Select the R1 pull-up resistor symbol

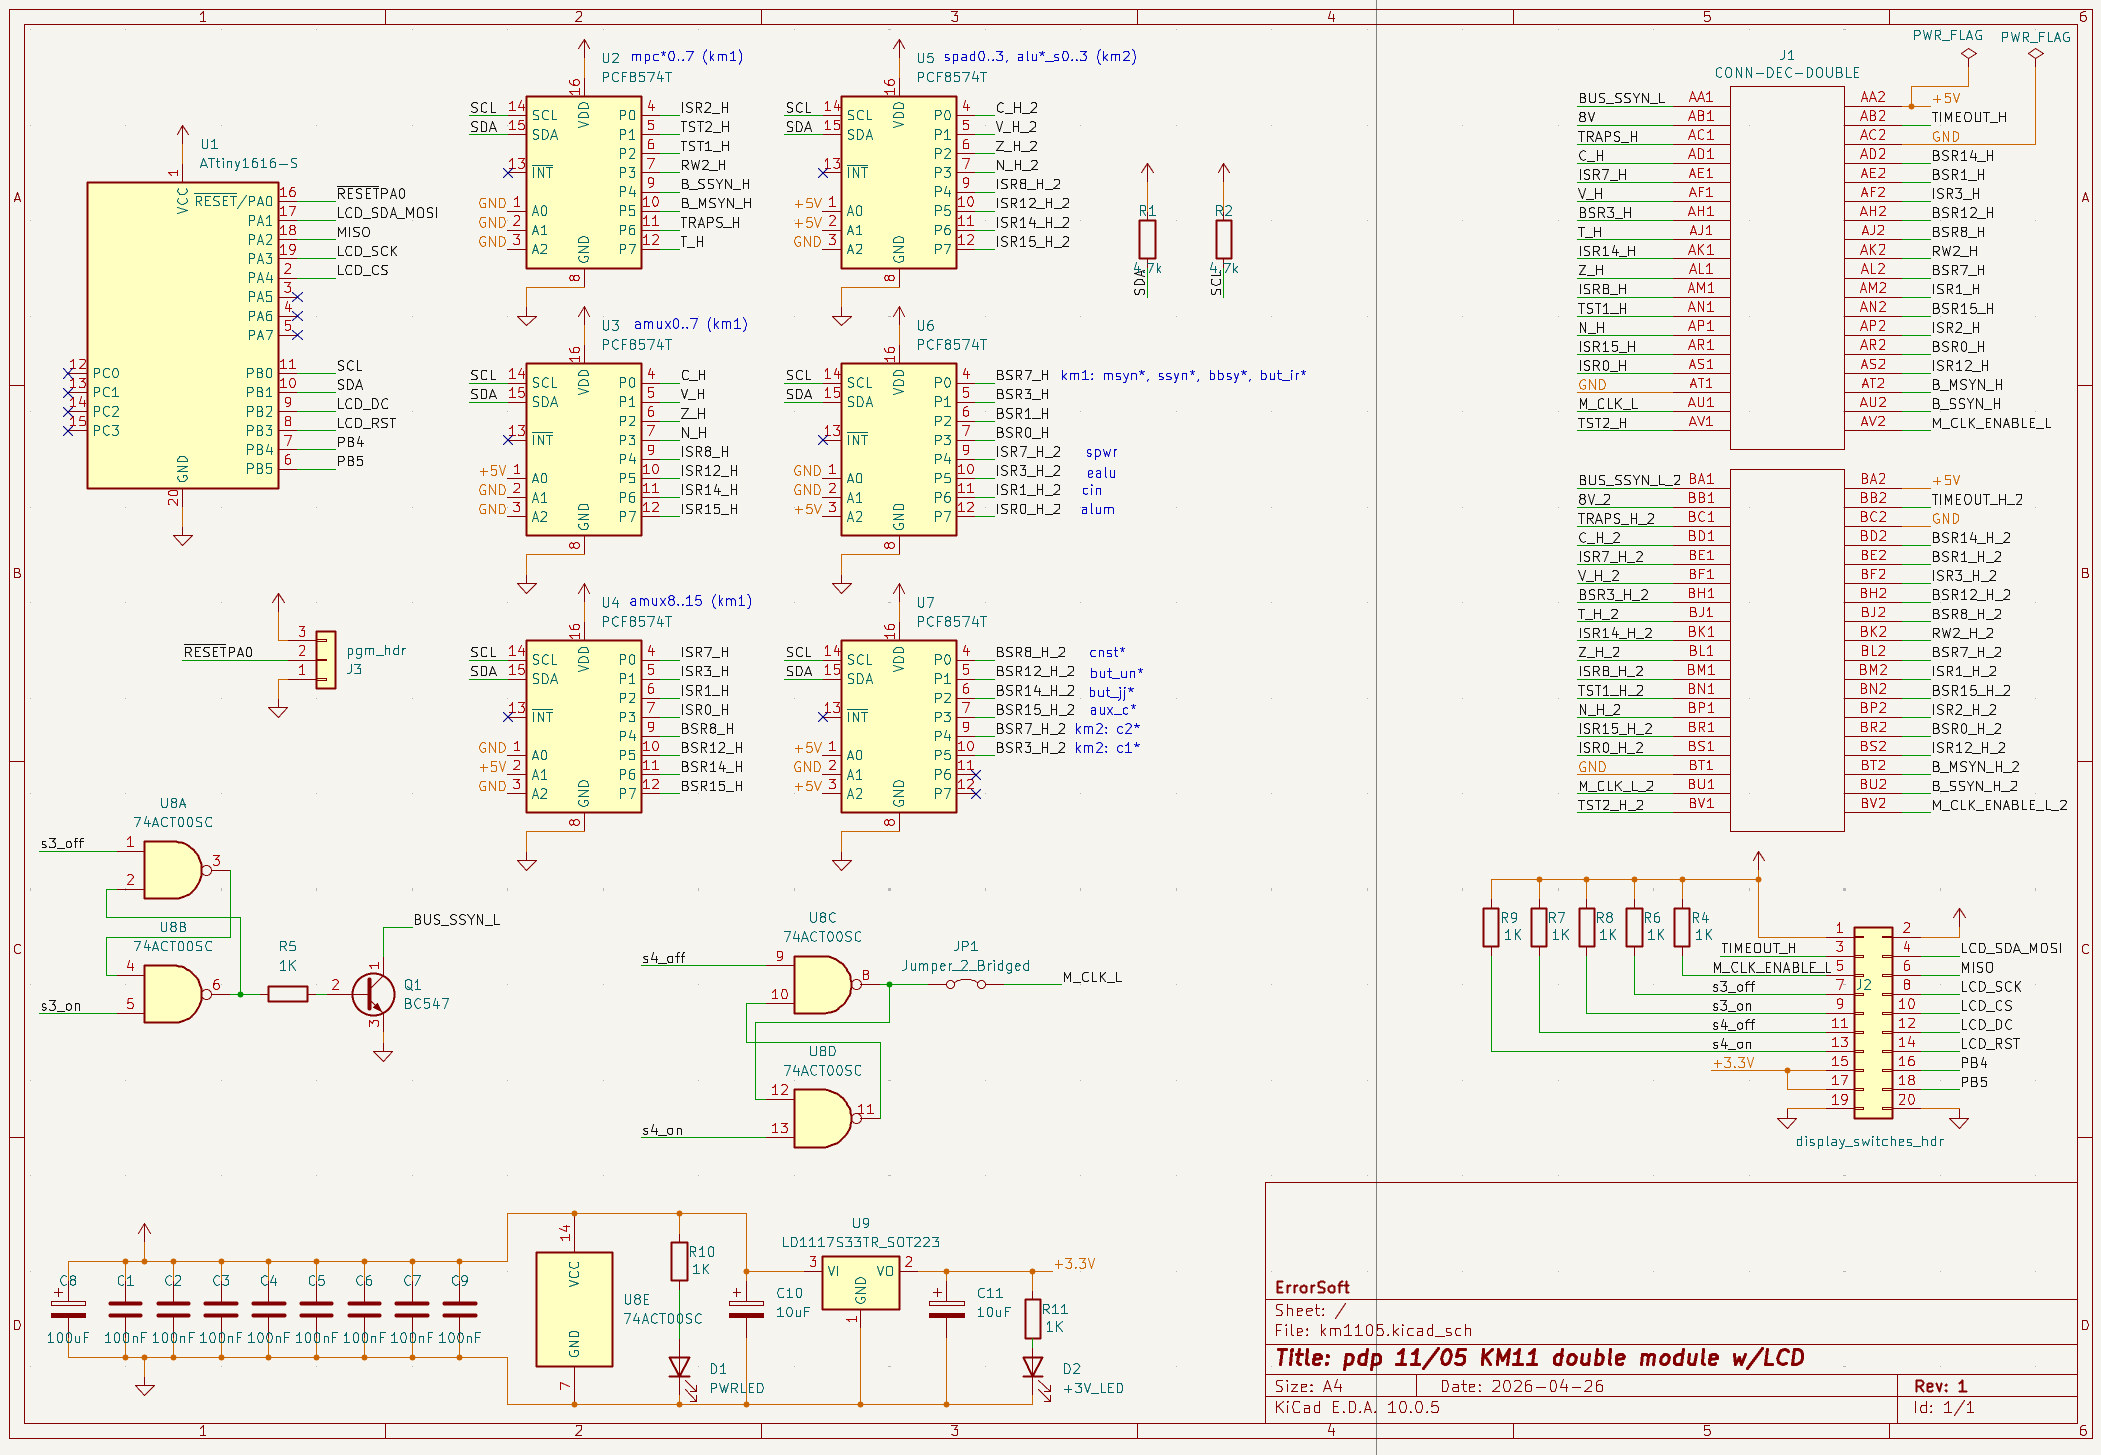[x=1147, y=239]
